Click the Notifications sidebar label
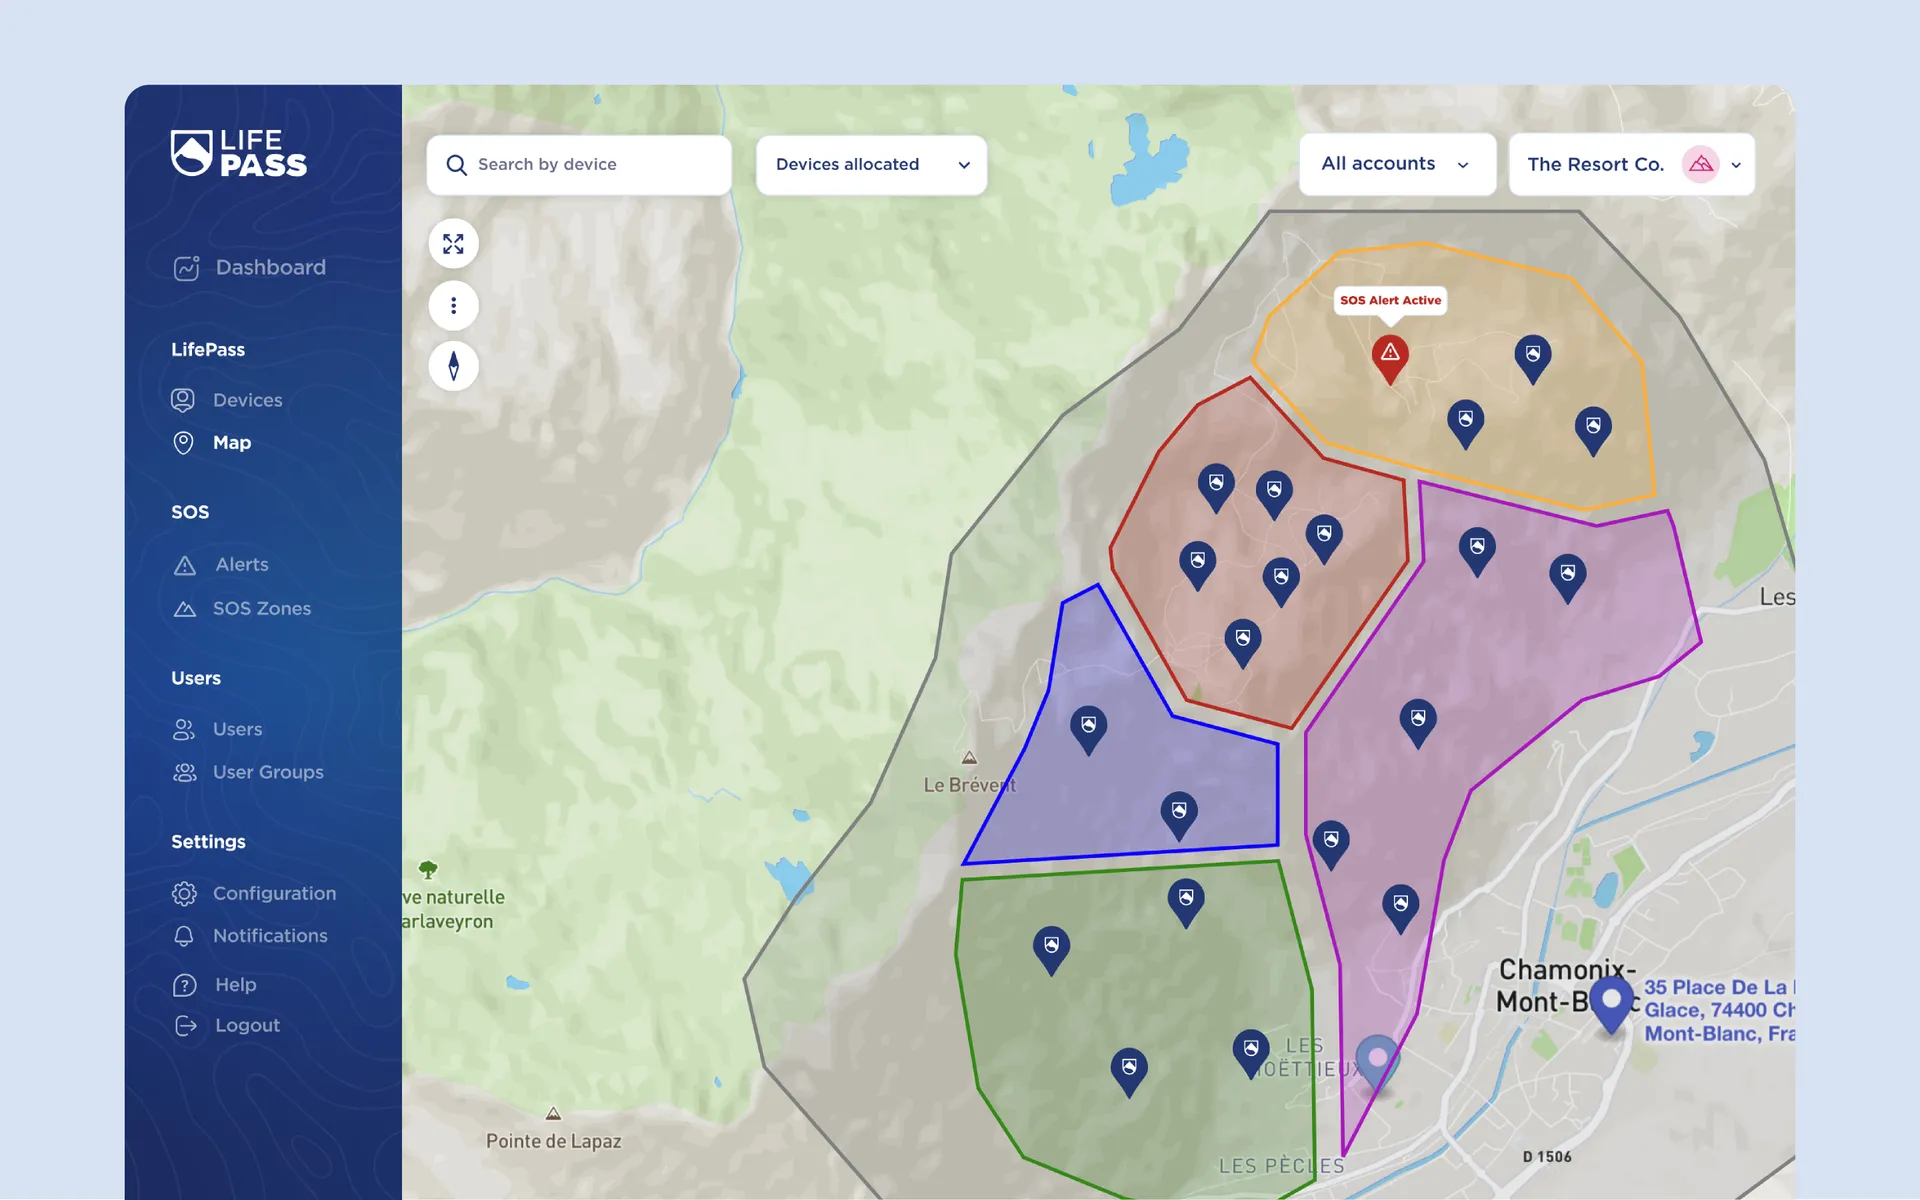 tap(270, 936)
